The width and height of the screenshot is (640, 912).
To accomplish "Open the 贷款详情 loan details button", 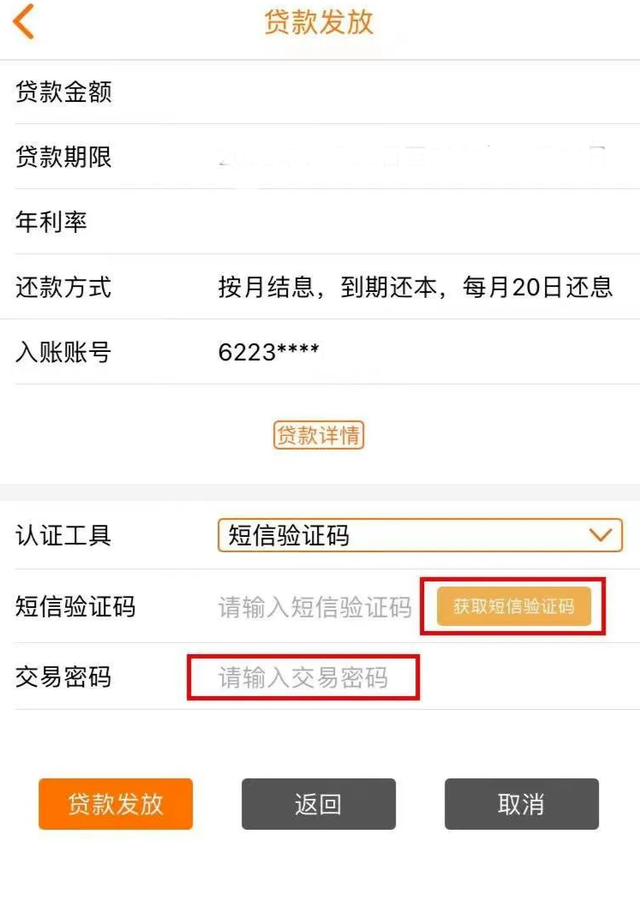I will click(319, 435).
